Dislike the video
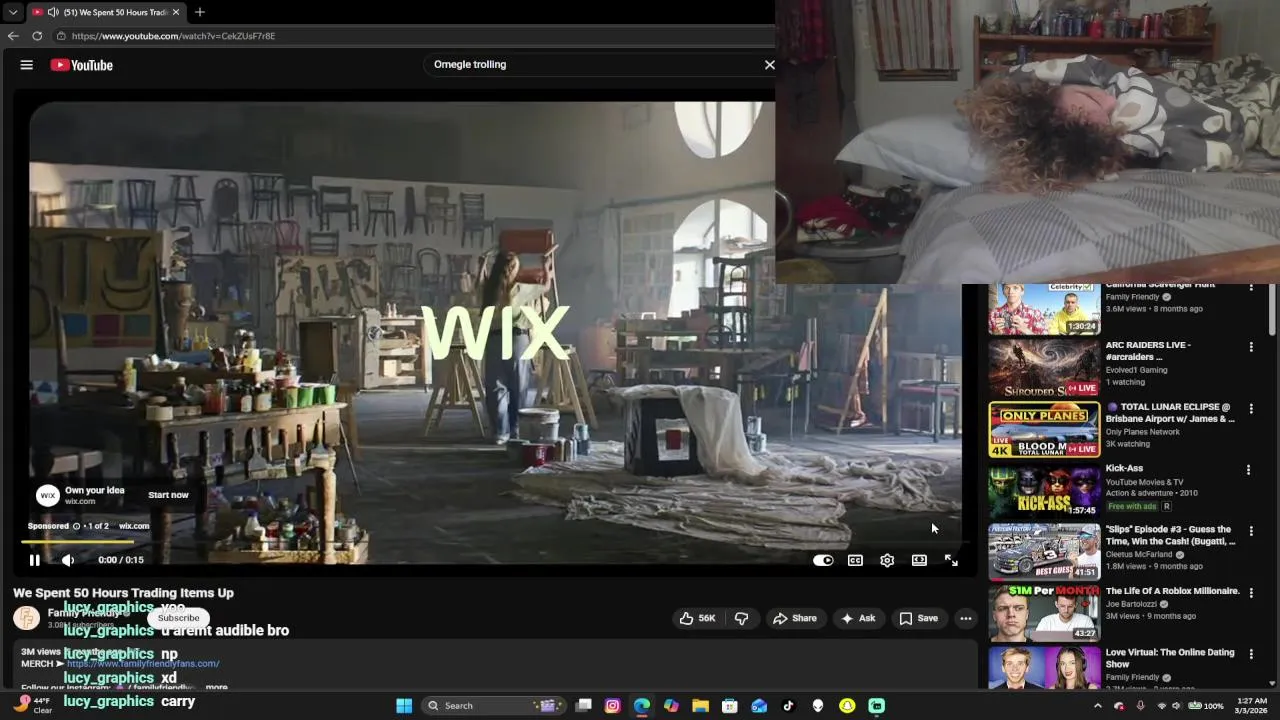 (741, 618)
